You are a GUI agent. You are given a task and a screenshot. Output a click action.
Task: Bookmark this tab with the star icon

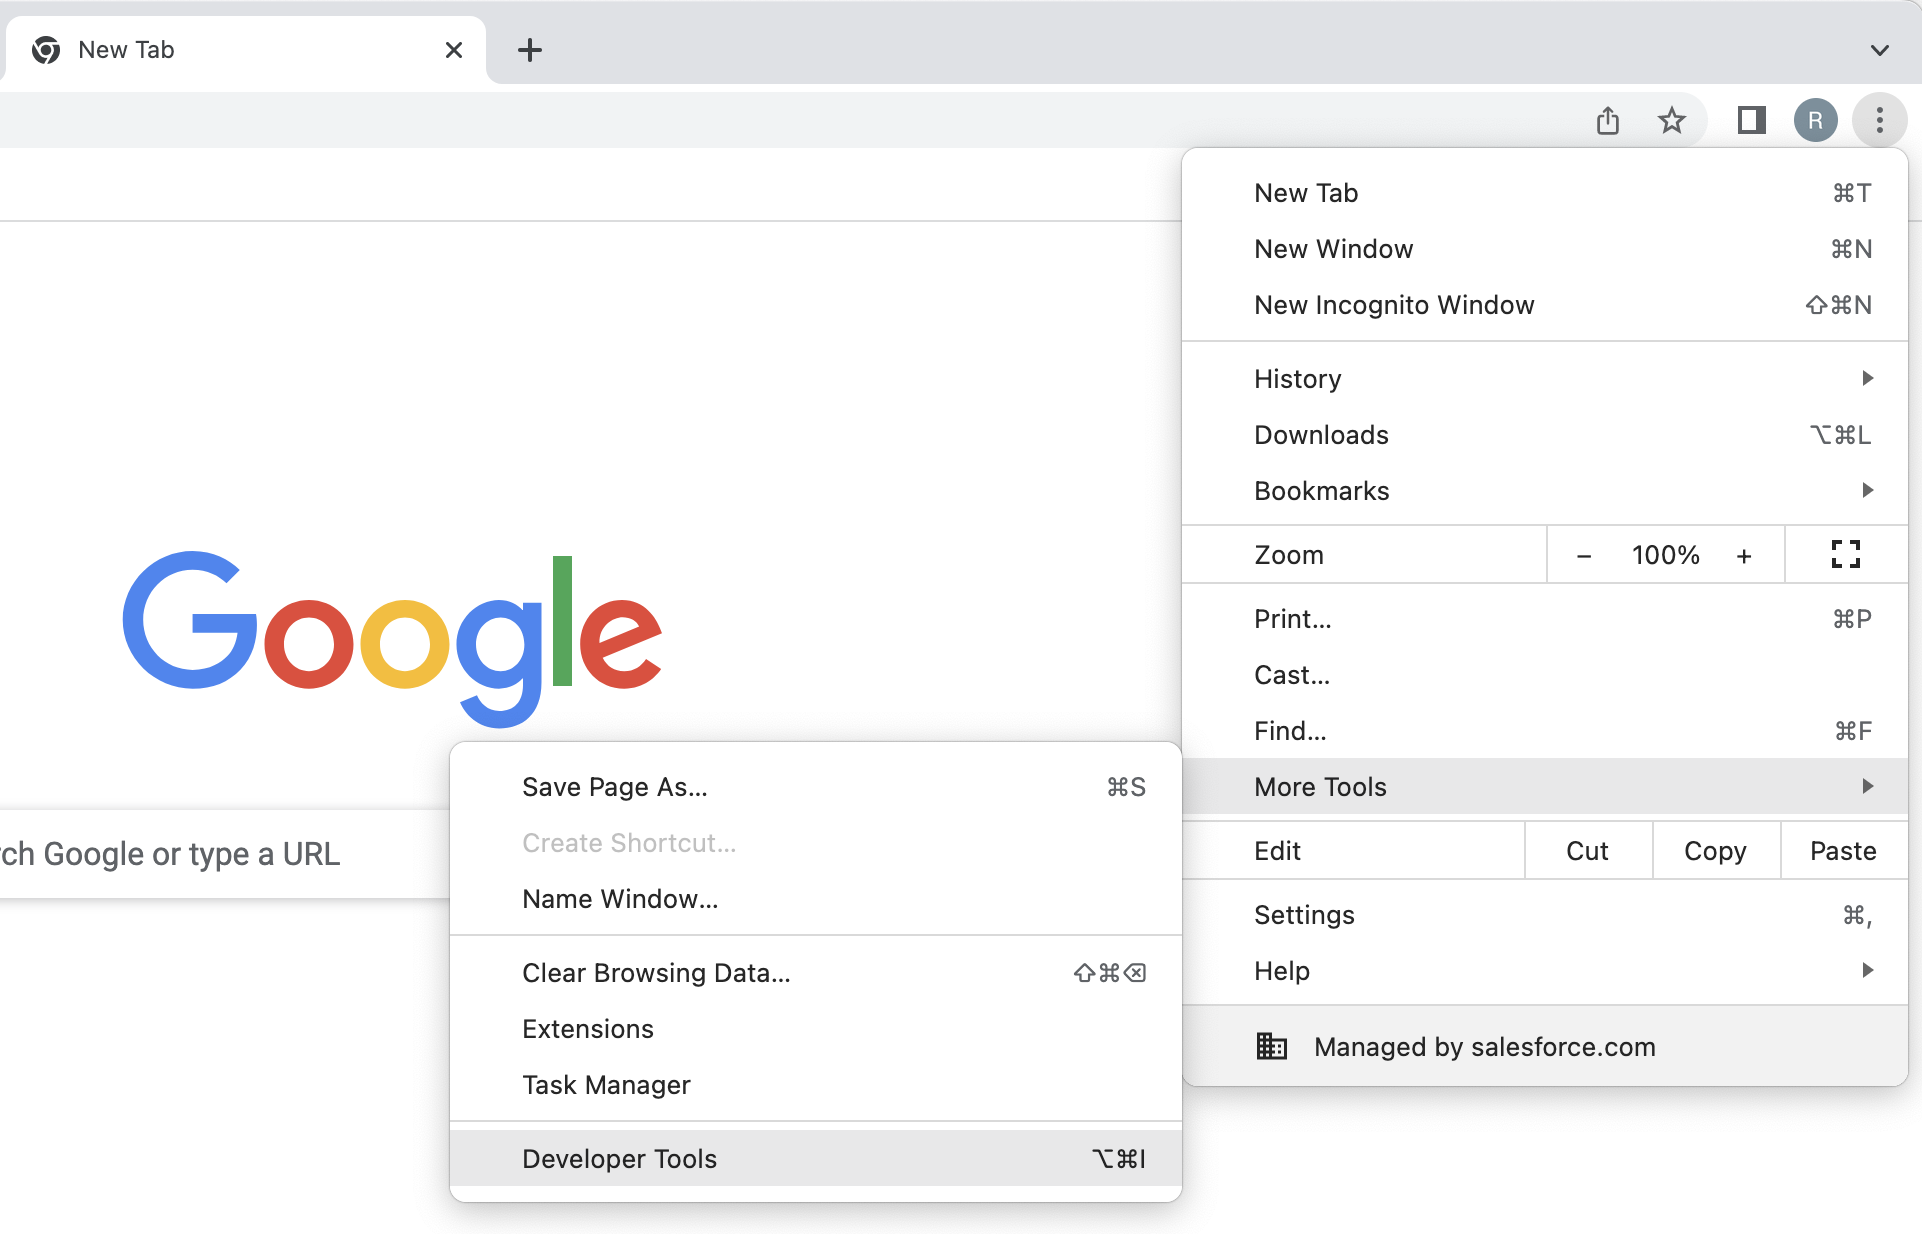coord(1671,121)
